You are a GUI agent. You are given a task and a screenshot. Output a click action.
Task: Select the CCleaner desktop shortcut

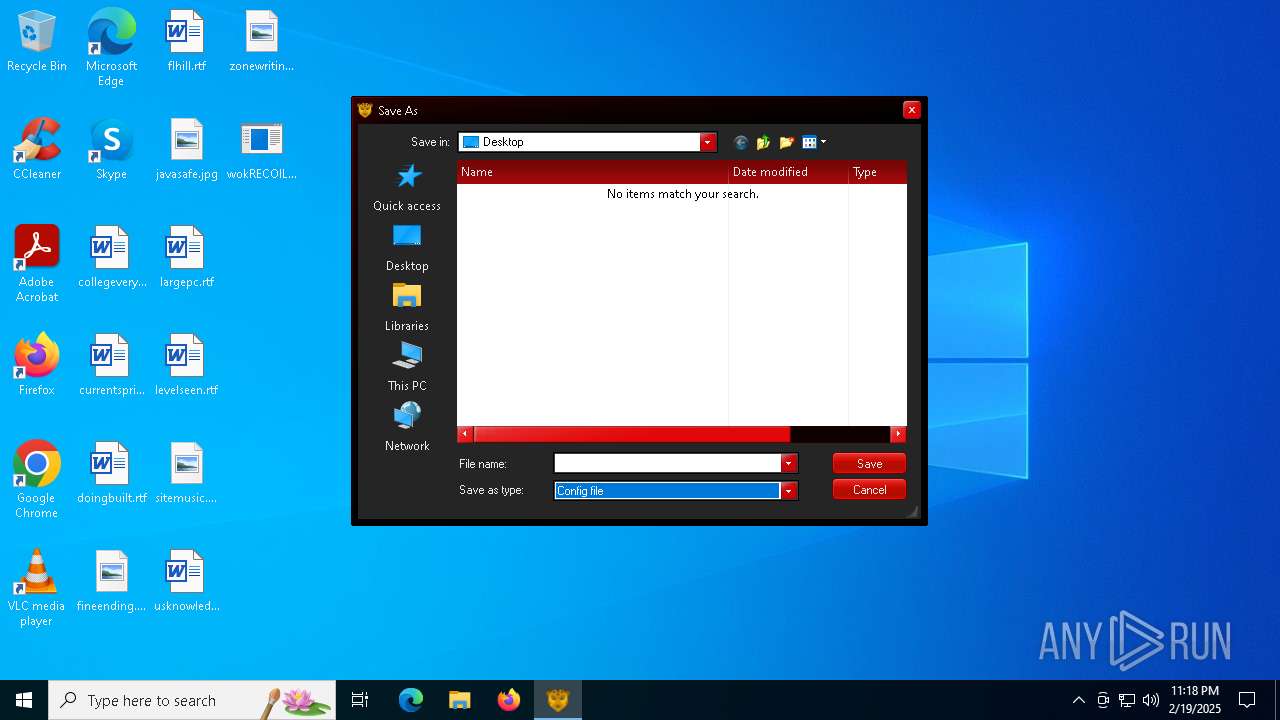point(37,150)
